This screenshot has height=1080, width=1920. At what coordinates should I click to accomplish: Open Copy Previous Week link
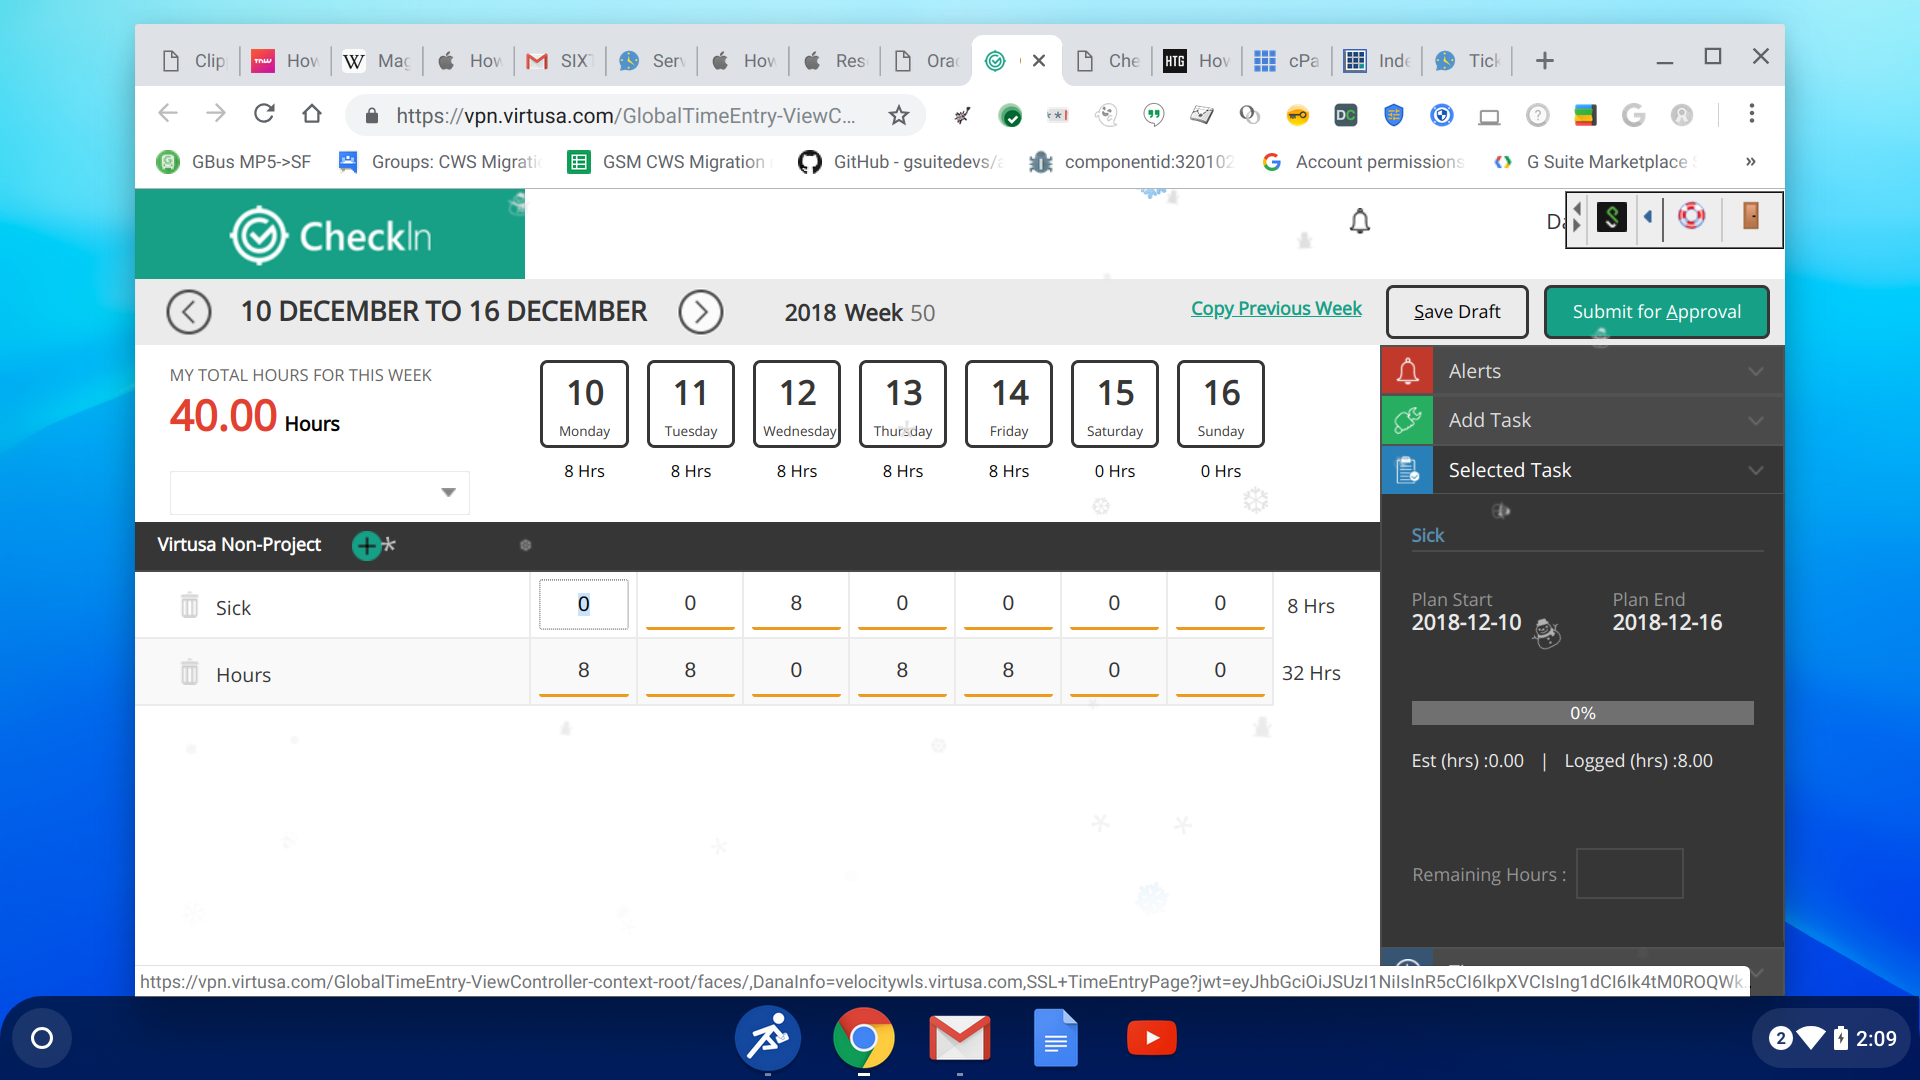point(1276,308)
